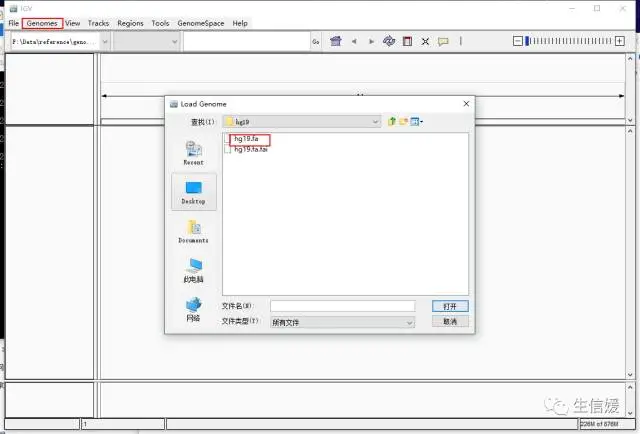640x434 pixels.
Task: Click the define region of interest icon
Action: pyautogui.click(x=407, y=41)
